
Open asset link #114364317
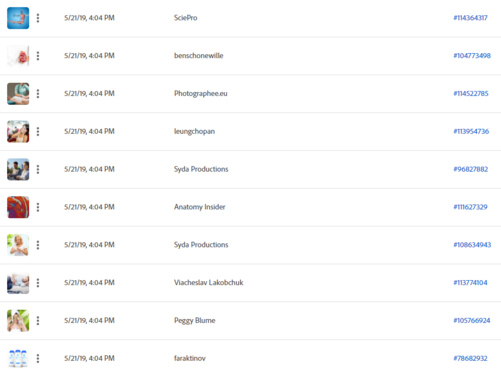tap(470, 18)
